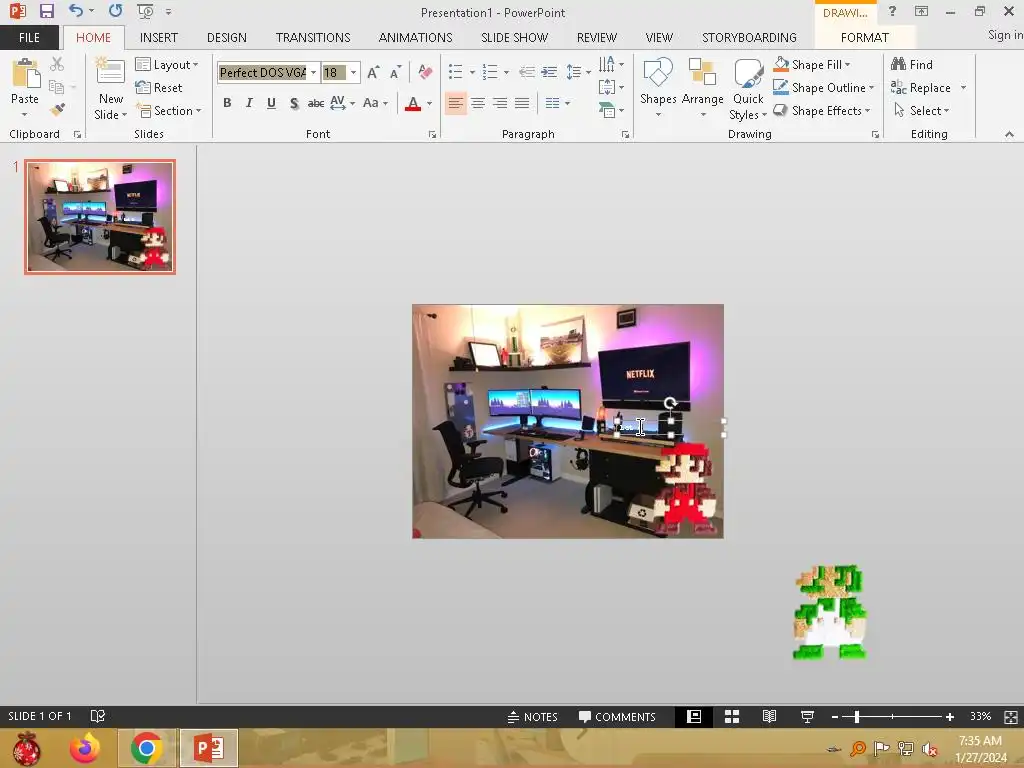This screenshot has height=768, width=1024.
Task: Align text right
Action: (x=500, y=103)
